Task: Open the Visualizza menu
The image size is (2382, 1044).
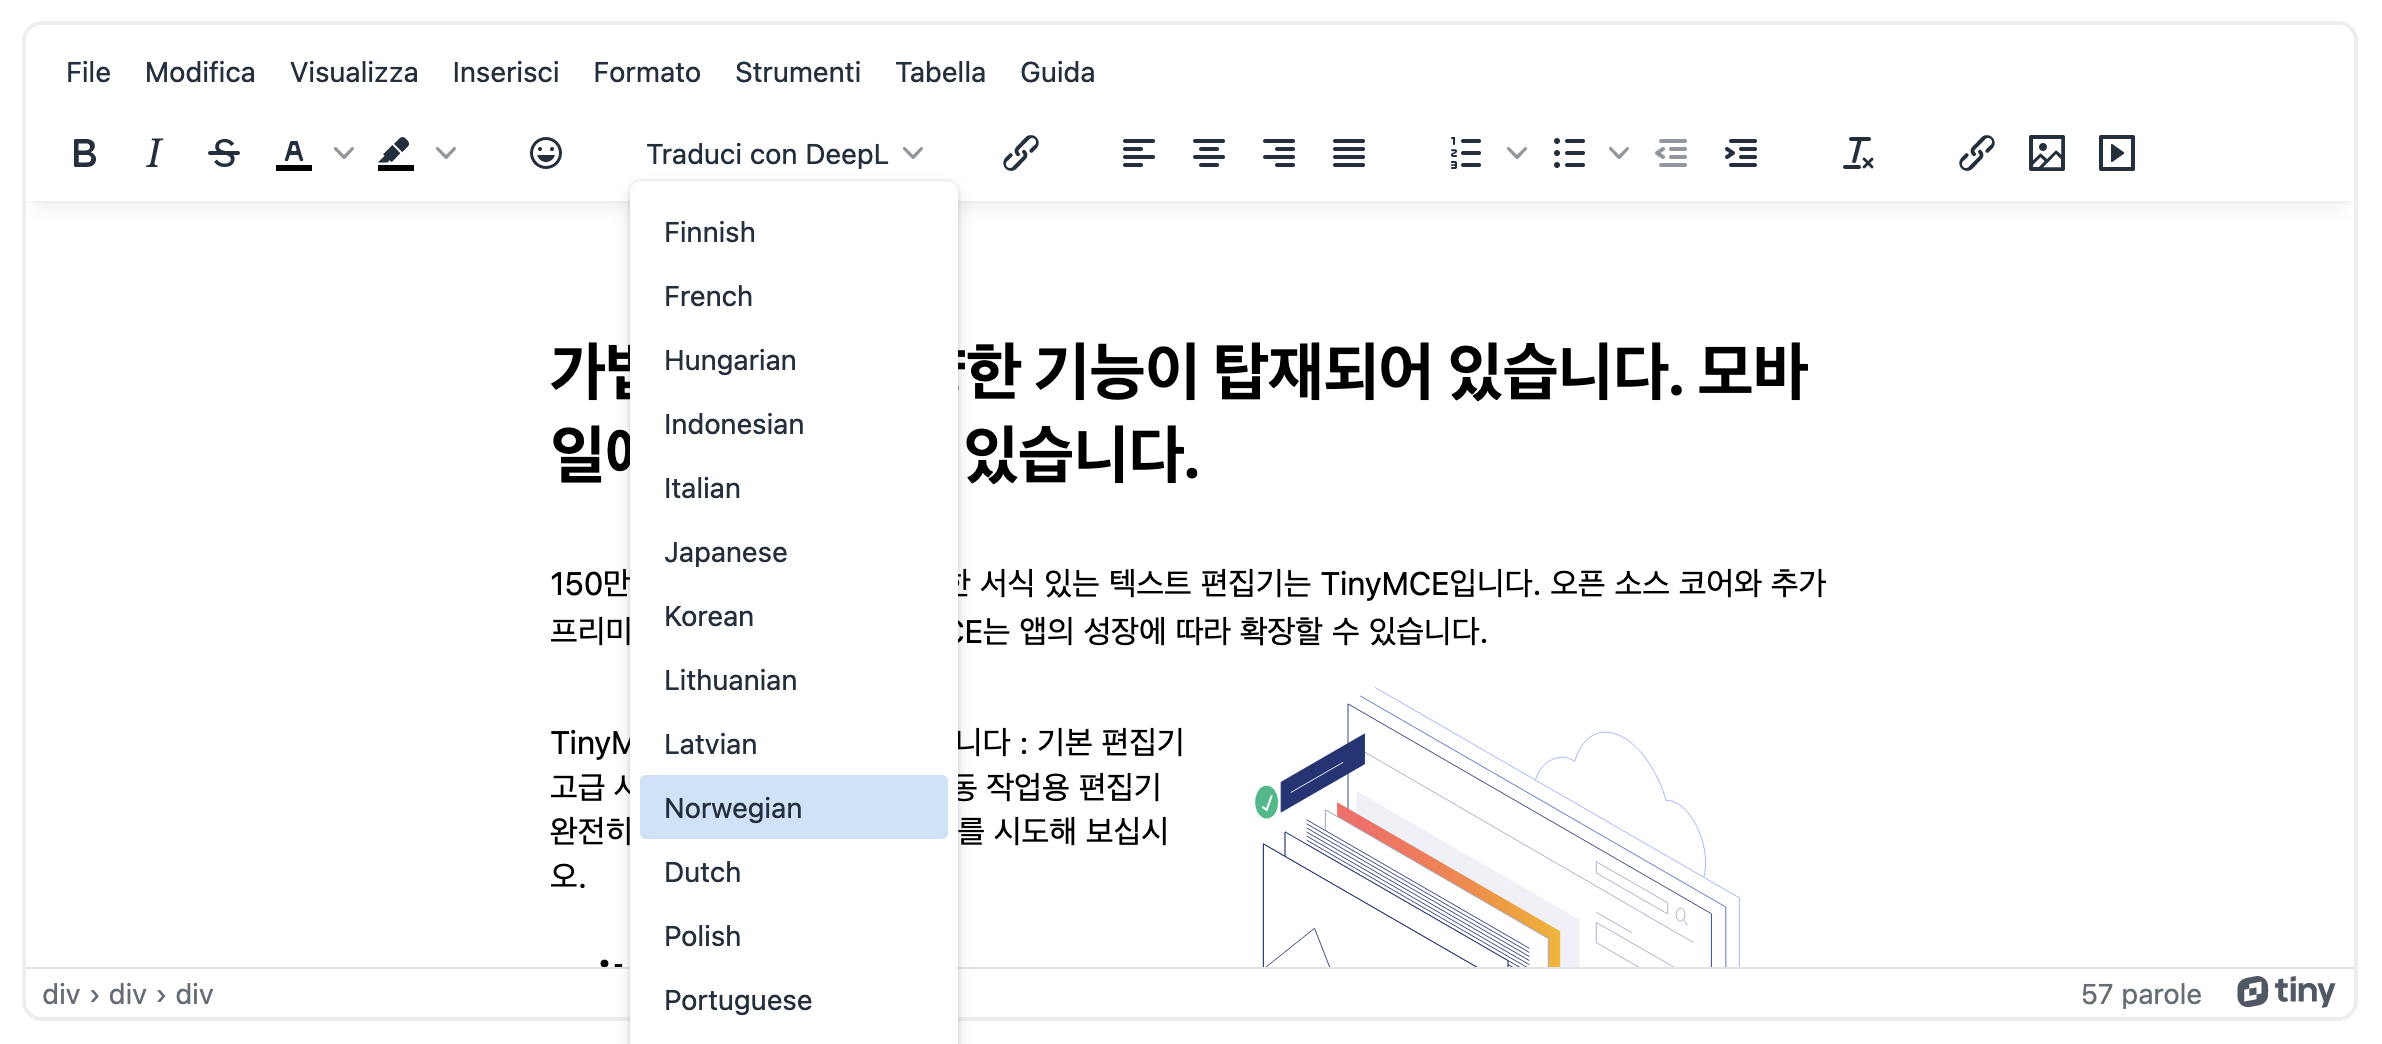Action: tap(354, 72)
